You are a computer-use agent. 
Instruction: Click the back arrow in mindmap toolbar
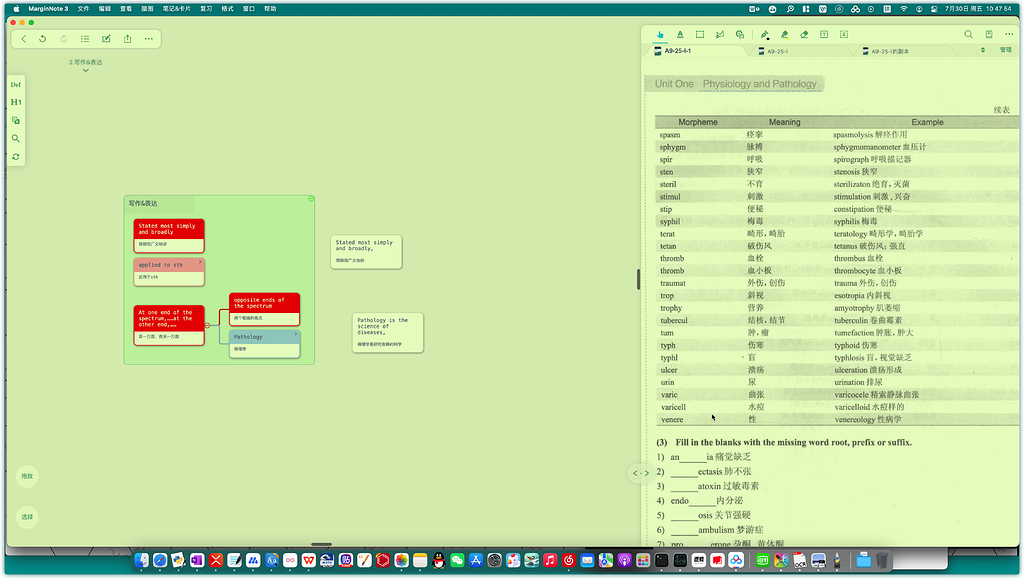pyautogui.click(x=24, y=39)
